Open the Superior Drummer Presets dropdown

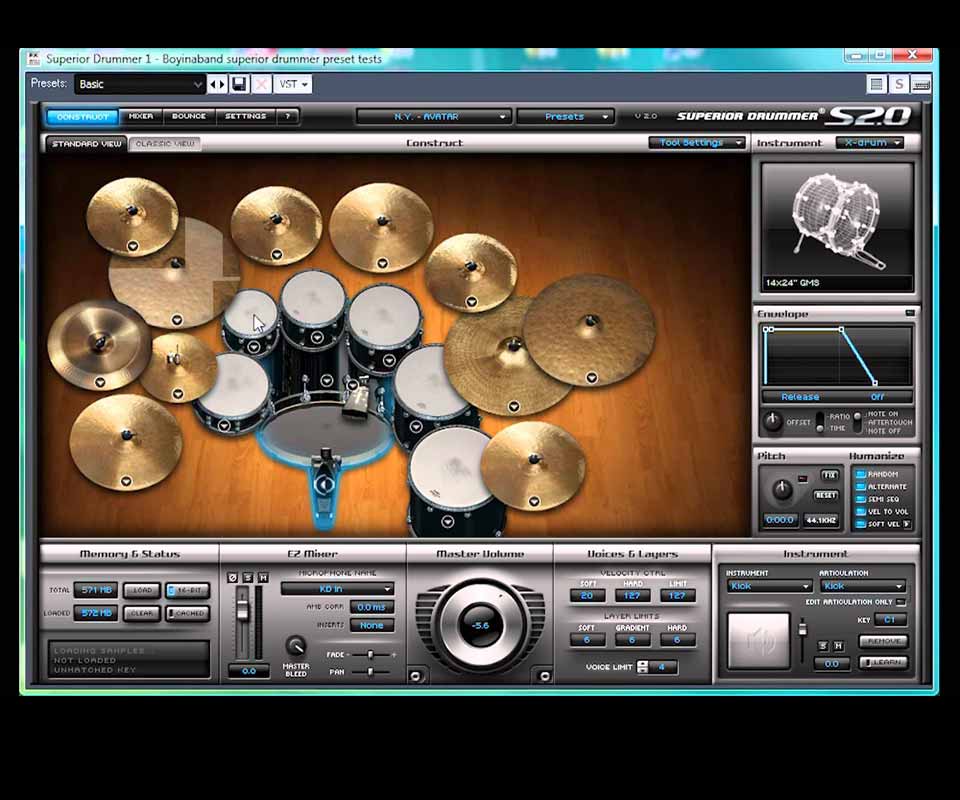(x=564, y=116)
